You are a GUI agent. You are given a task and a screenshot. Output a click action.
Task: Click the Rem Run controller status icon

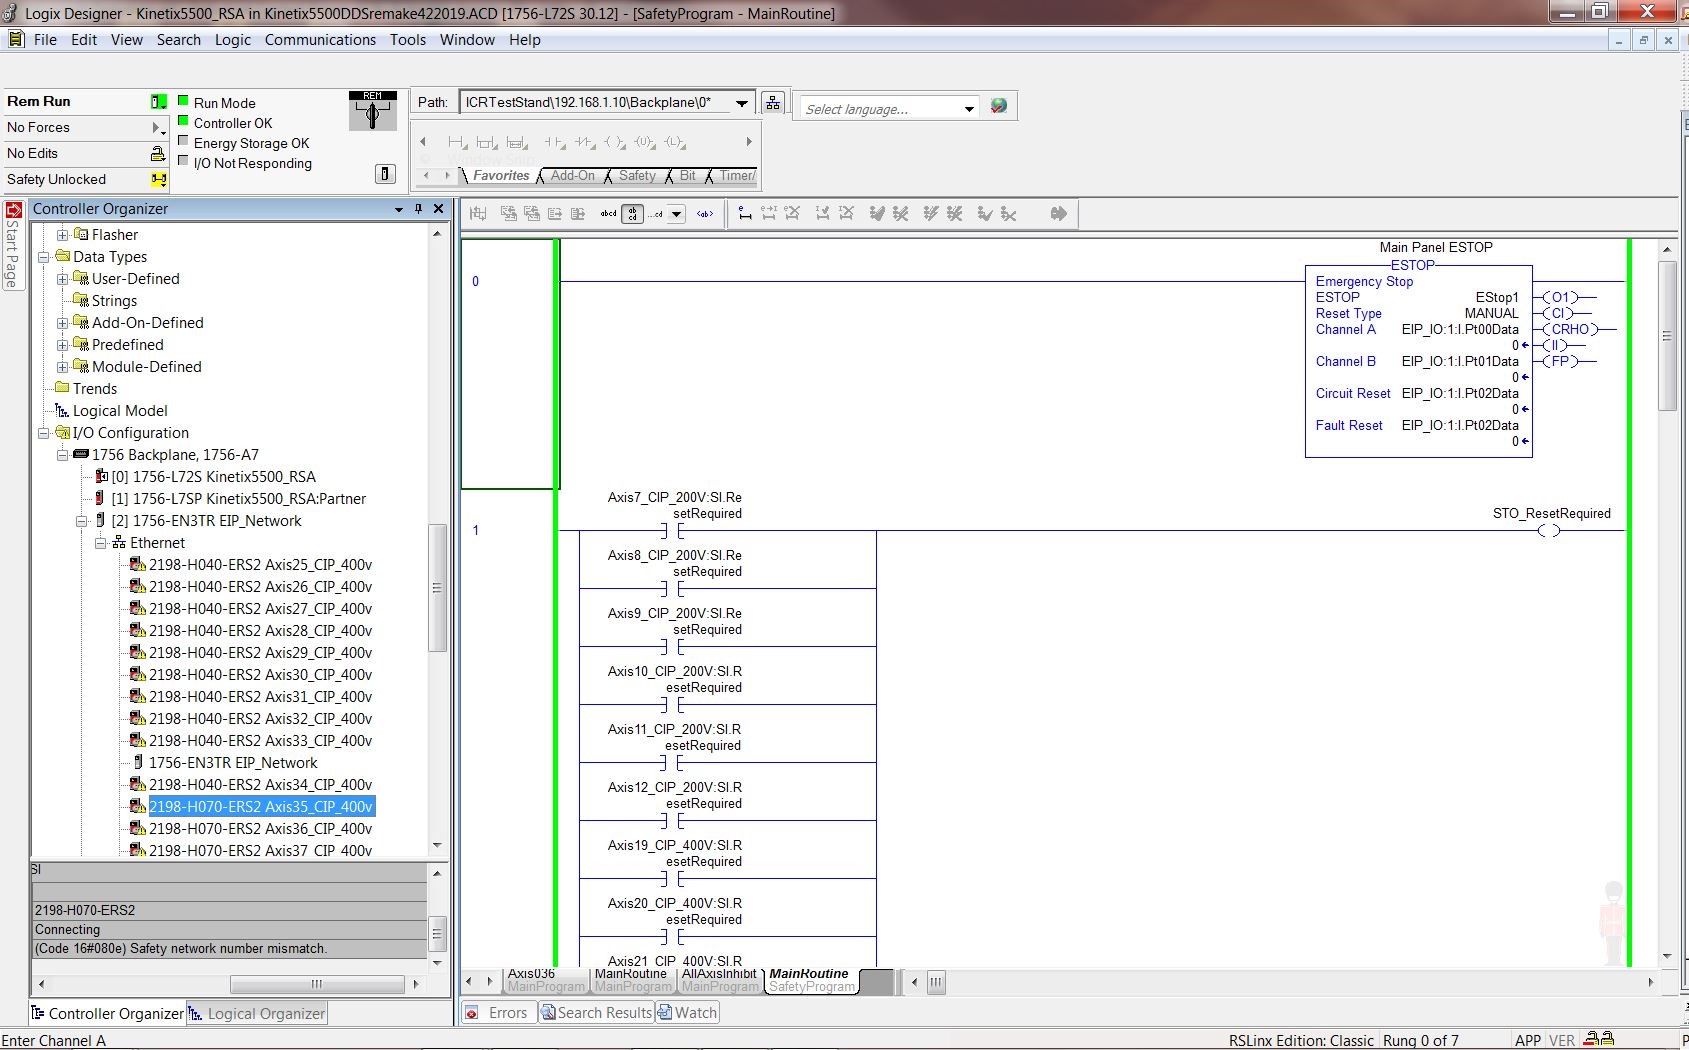tap(158, 101)
